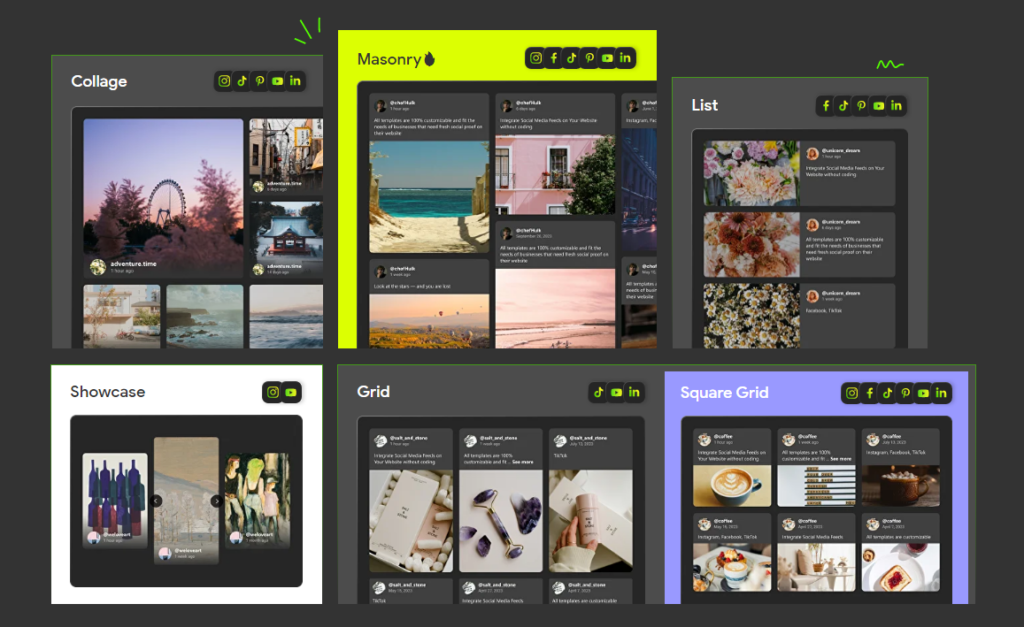Select the LinkedIn icon in Masonry header

[625, 58]
